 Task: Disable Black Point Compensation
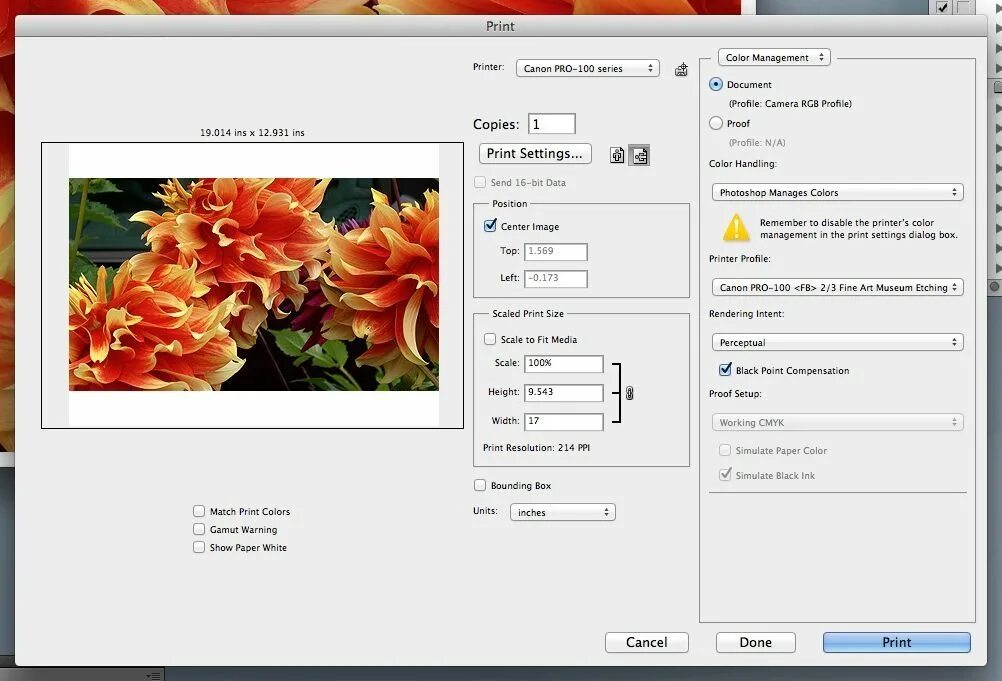coord(725,370)
